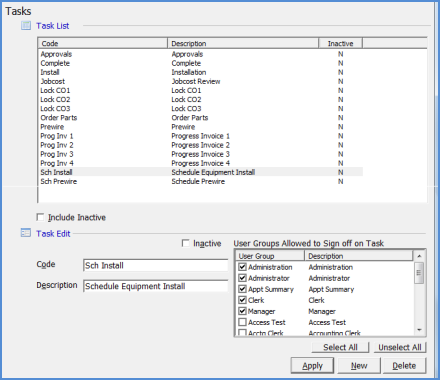This screenshot has width=440, height=380.
Task: Click the Select All button
Action: [340, 347]
